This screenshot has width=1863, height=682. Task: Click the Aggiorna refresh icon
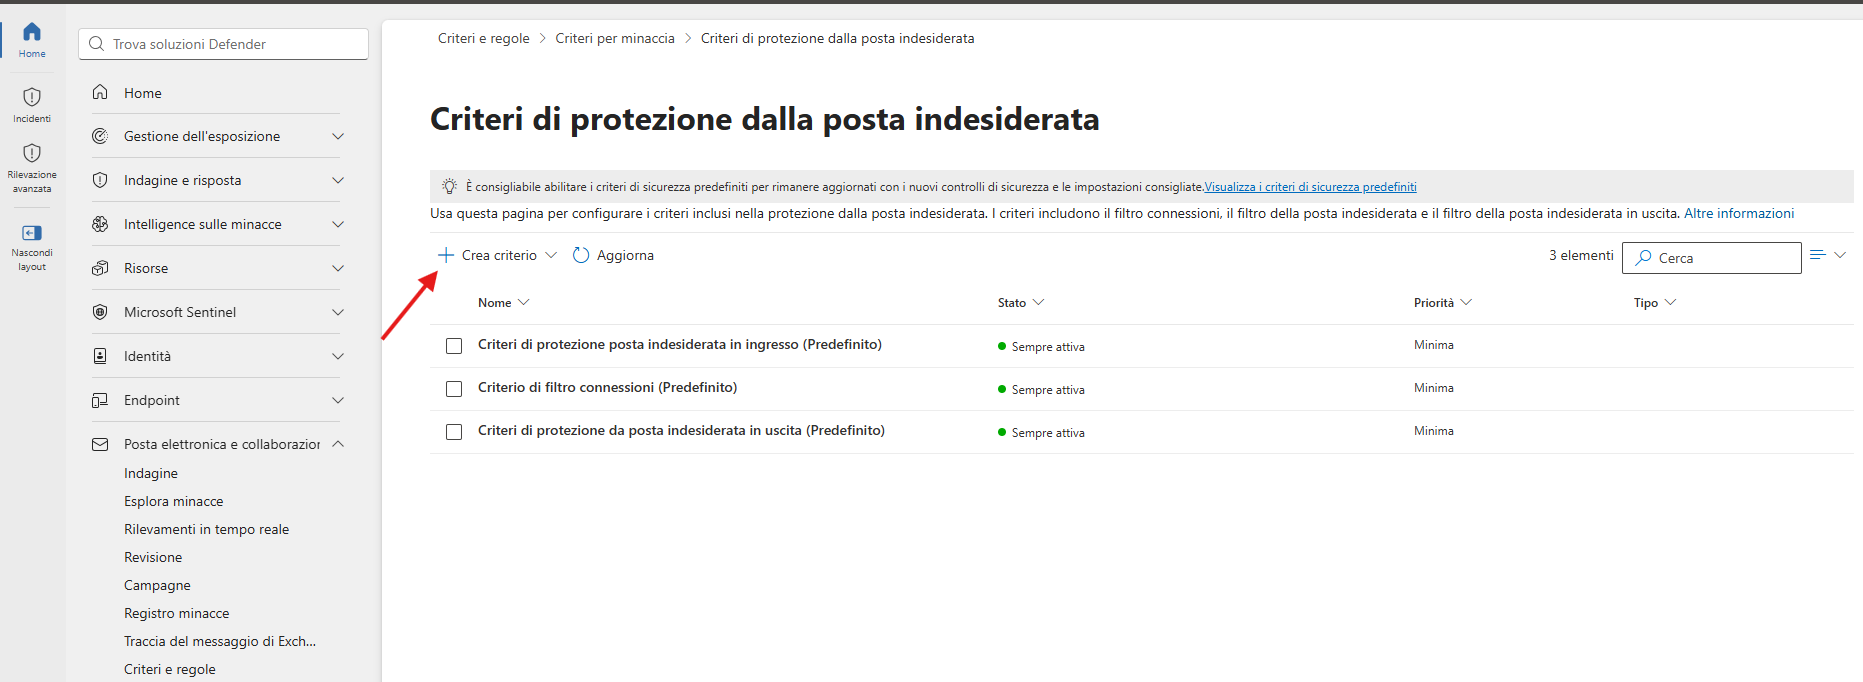point(581,255)
